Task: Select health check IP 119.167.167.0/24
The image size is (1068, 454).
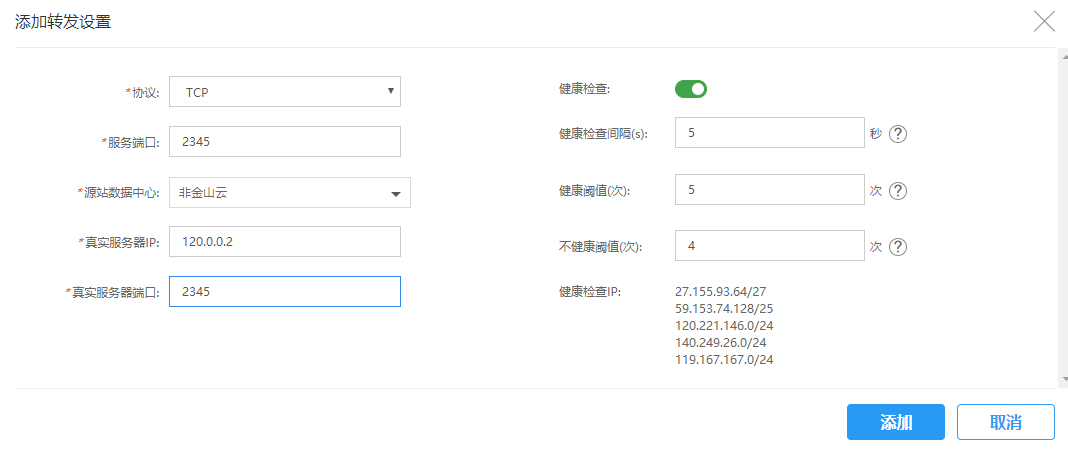Action: click(724, 359)
